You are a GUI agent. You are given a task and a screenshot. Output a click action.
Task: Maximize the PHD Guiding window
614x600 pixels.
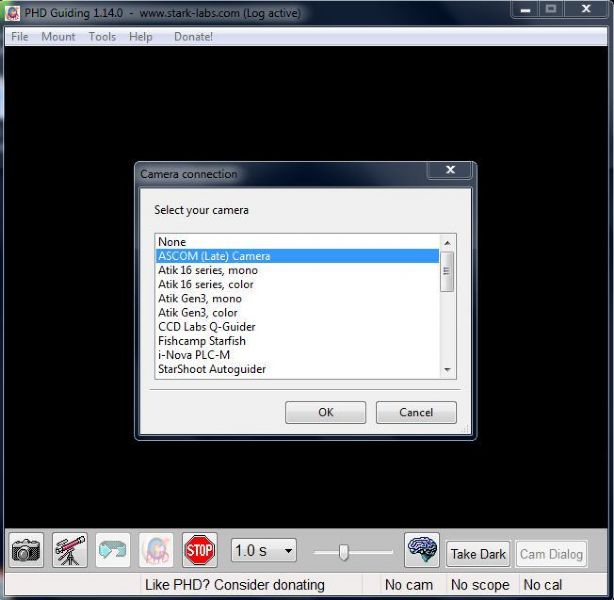point(551,9)
